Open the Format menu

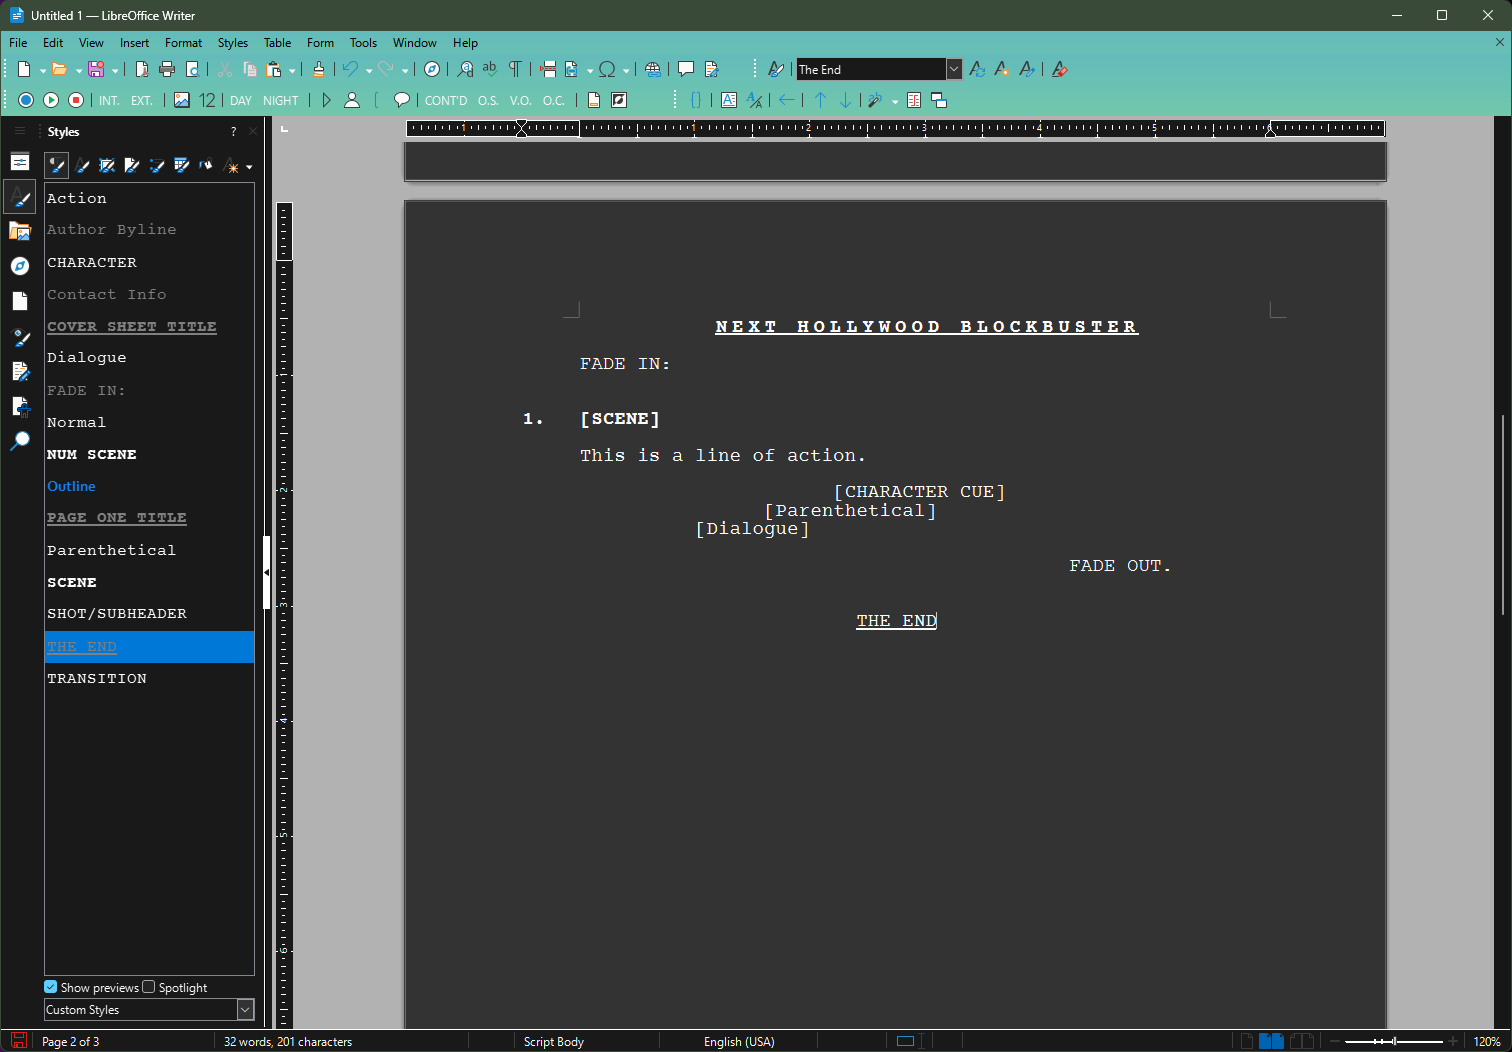[x=183, y=43]
